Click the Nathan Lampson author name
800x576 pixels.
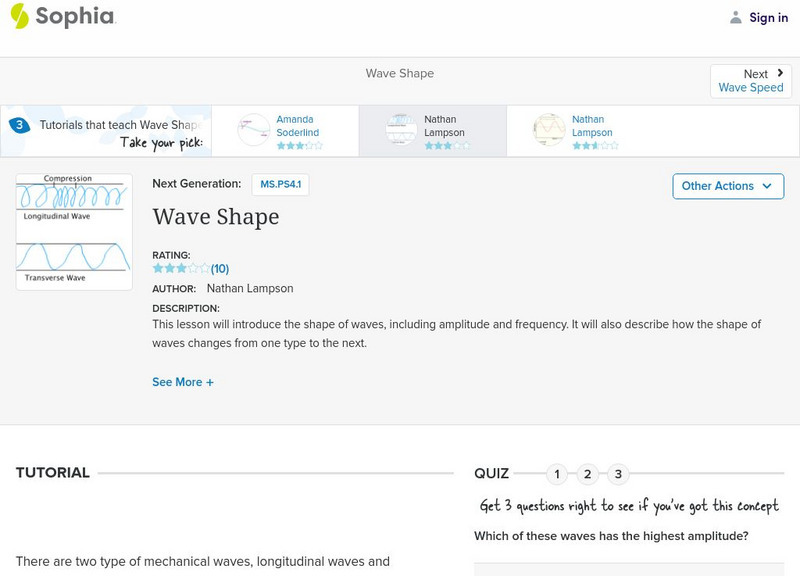(x=250, y=288)
